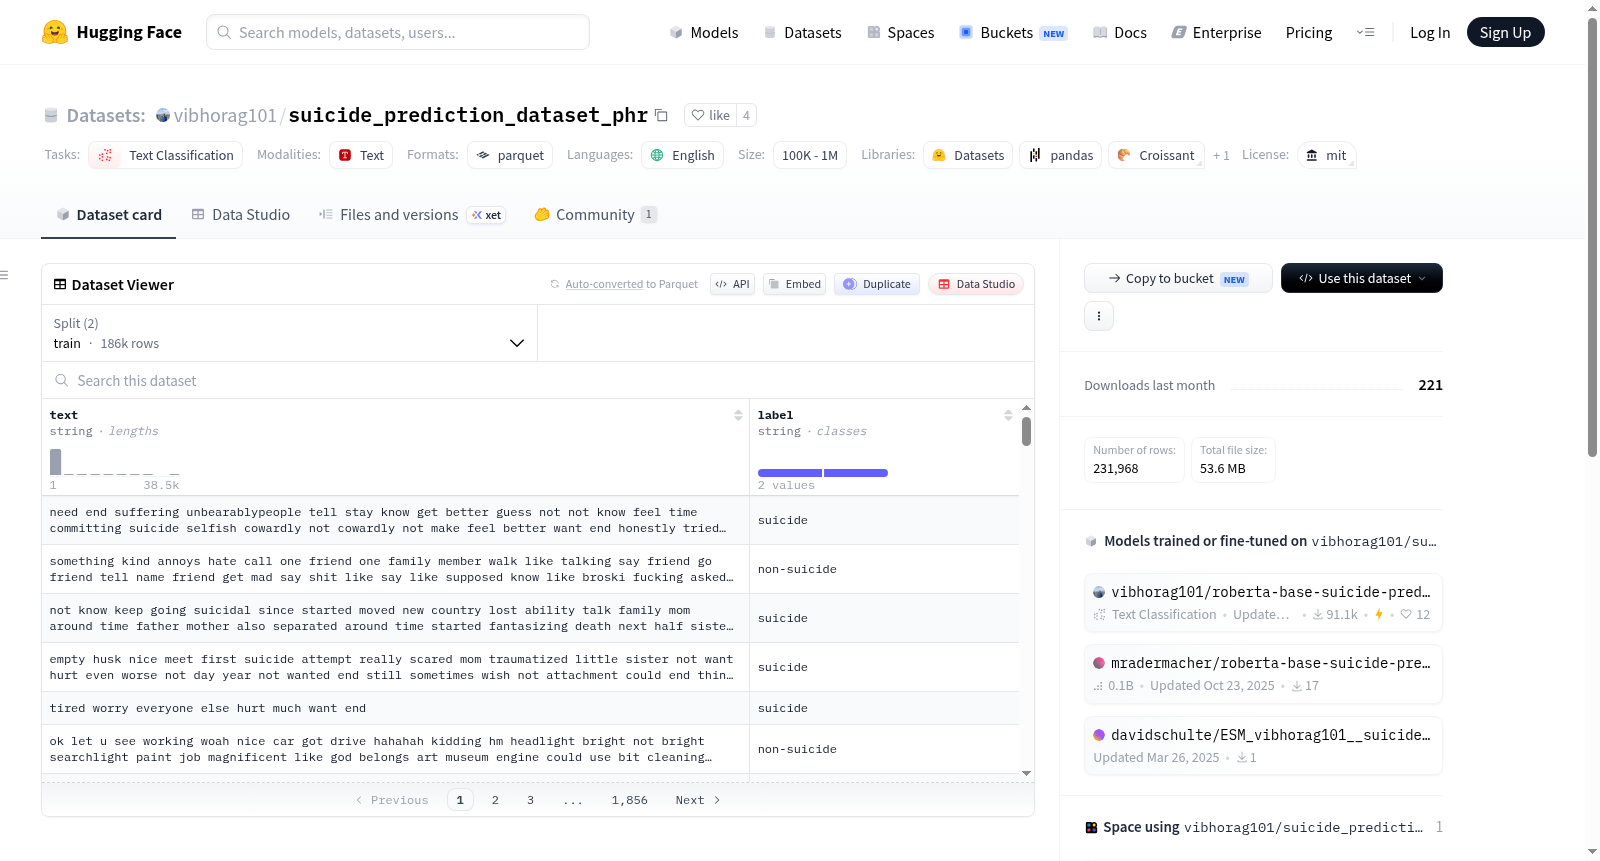Open the Buckets nav item

tap(1013, 32)
